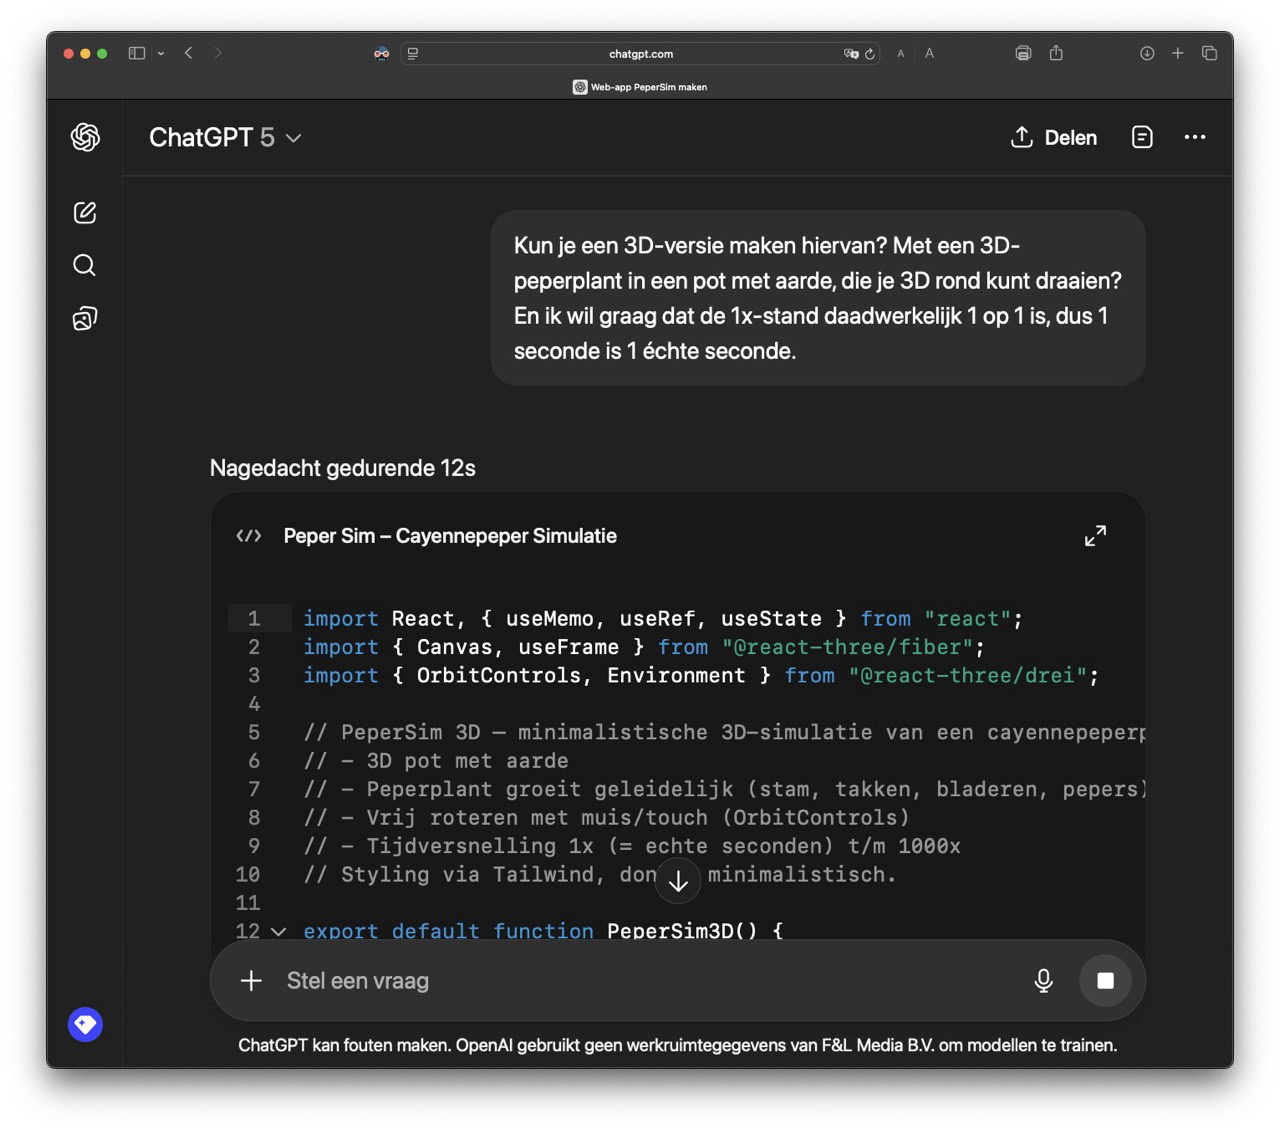Click the chatgpt.com address bar
1280x1130 pixels.
(x=640, y=54)
